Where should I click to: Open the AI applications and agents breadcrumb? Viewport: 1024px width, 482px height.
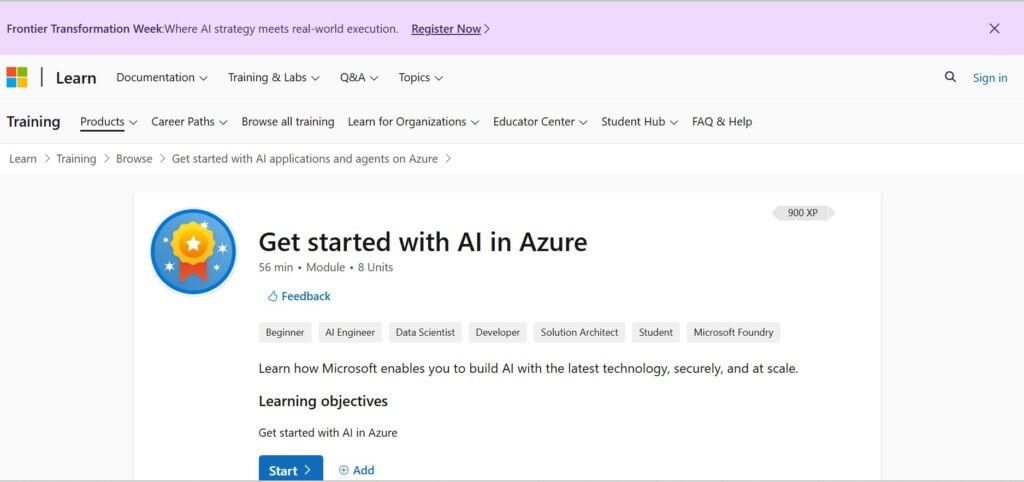(x=304, y=159)
